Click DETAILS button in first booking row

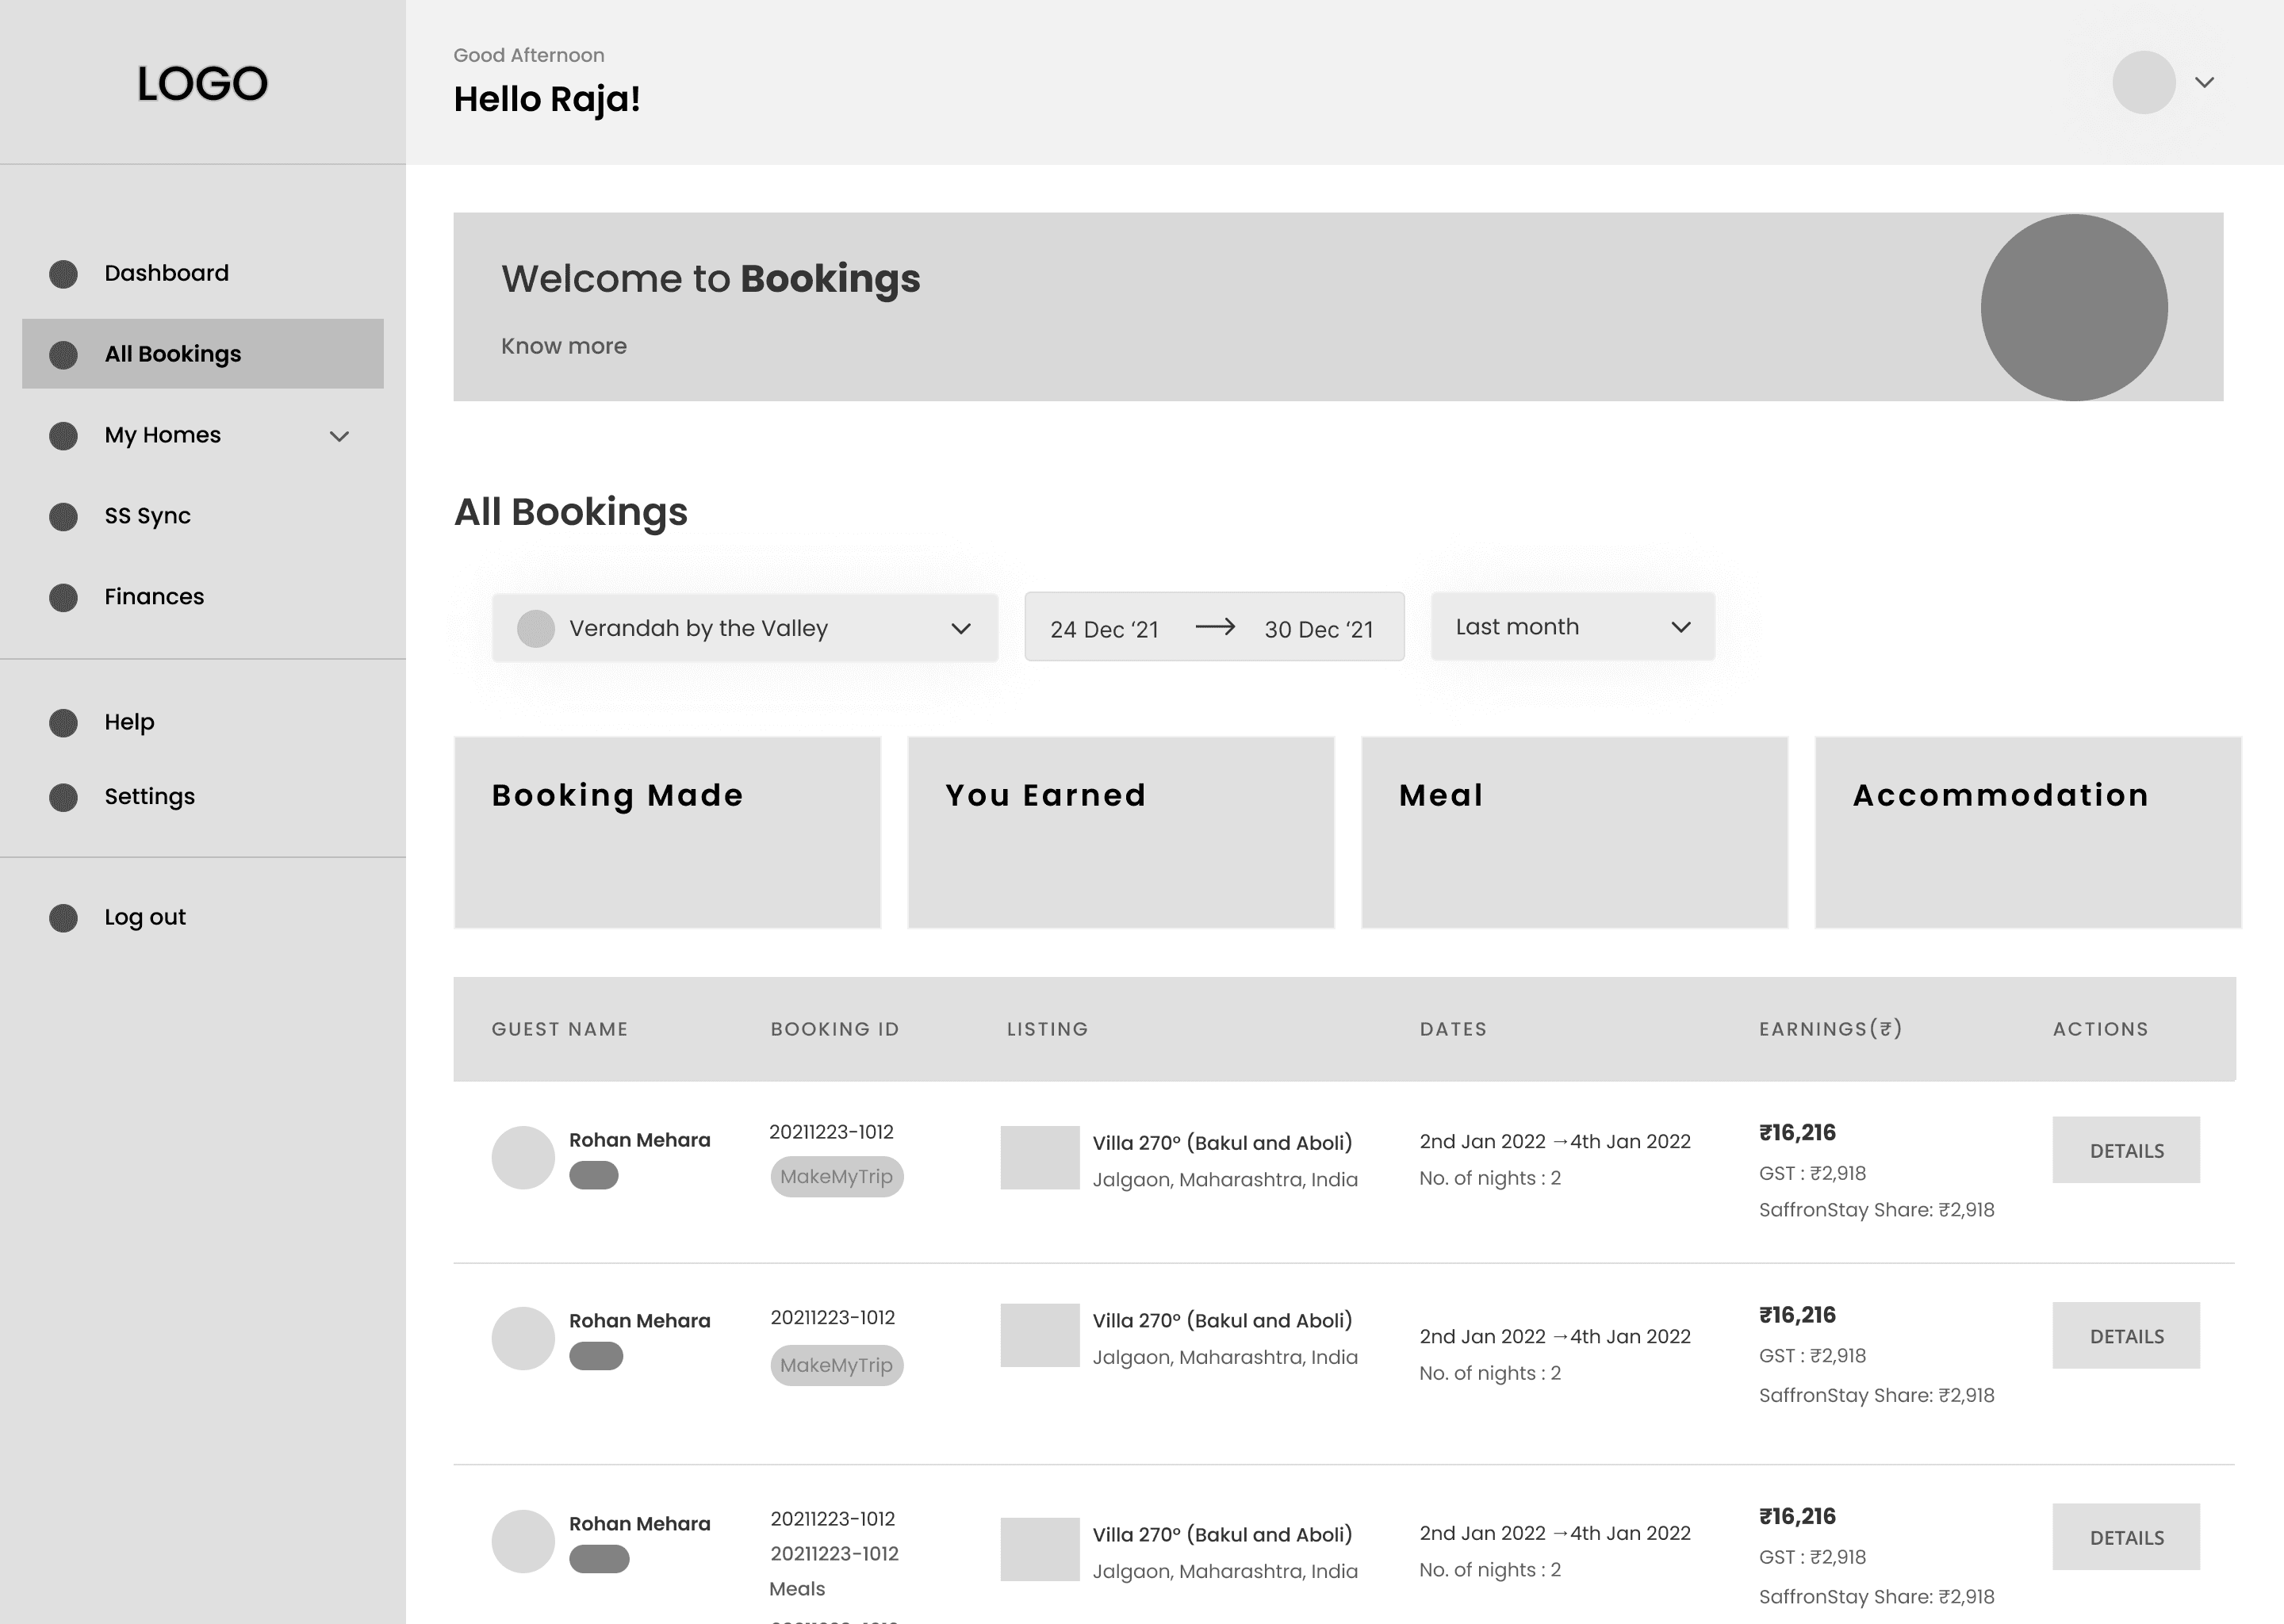(x=2126, y=1151)
